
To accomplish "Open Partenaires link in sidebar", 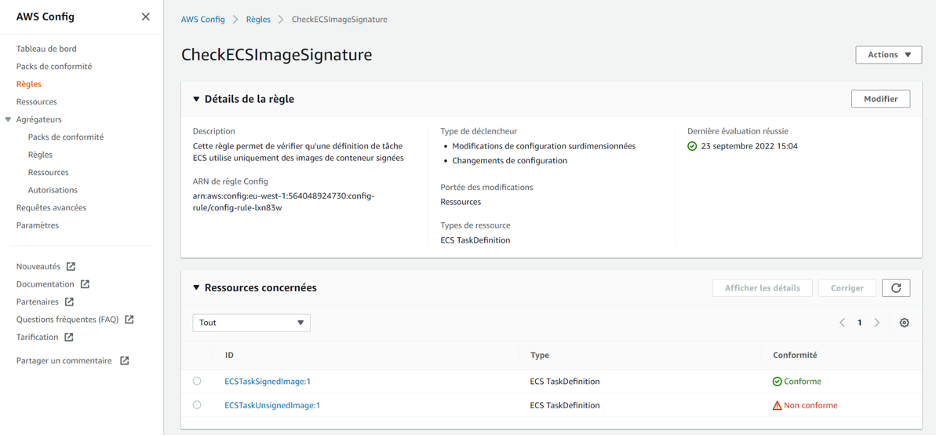I will tap(38, 302).
